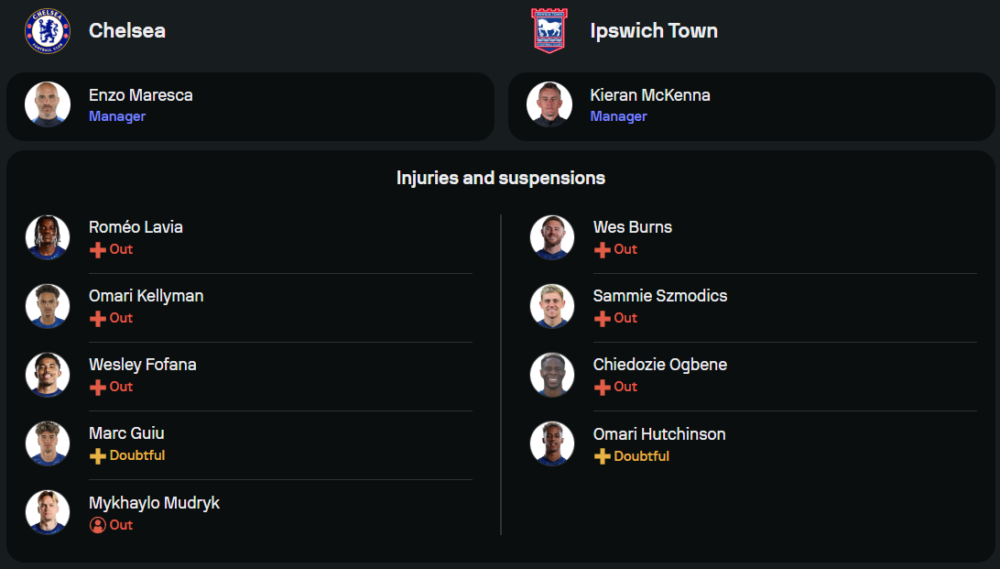Click the Ipswich Town club crest
Viewport: 1000px width, 569px height.
pos(549,30)
